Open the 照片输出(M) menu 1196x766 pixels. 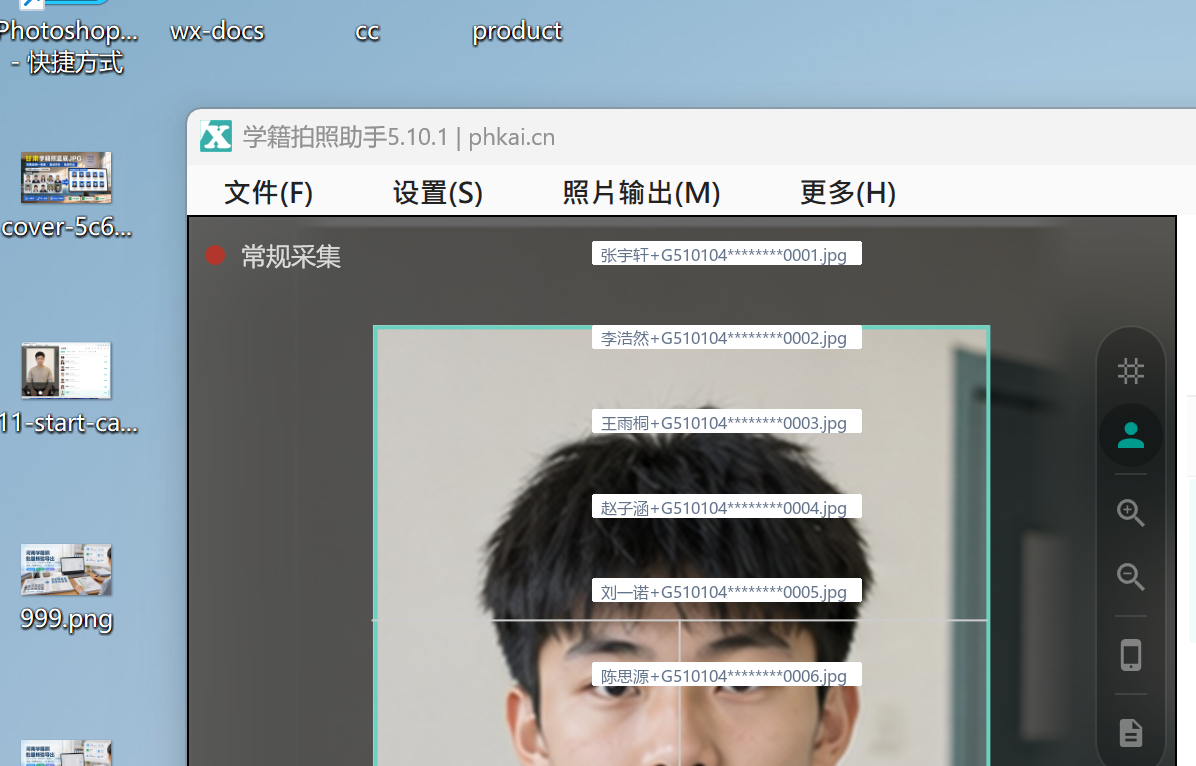tap(641, 192)
